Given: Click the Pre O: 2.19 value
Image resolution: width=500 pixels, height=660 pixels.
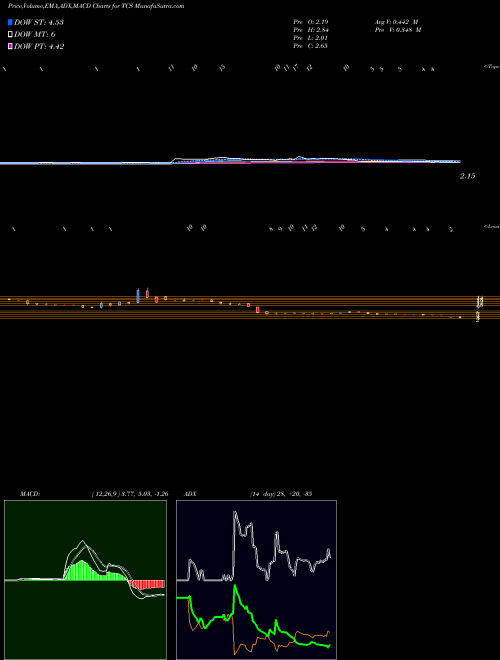Looking at the screenshot, I should tap(311, 21).
